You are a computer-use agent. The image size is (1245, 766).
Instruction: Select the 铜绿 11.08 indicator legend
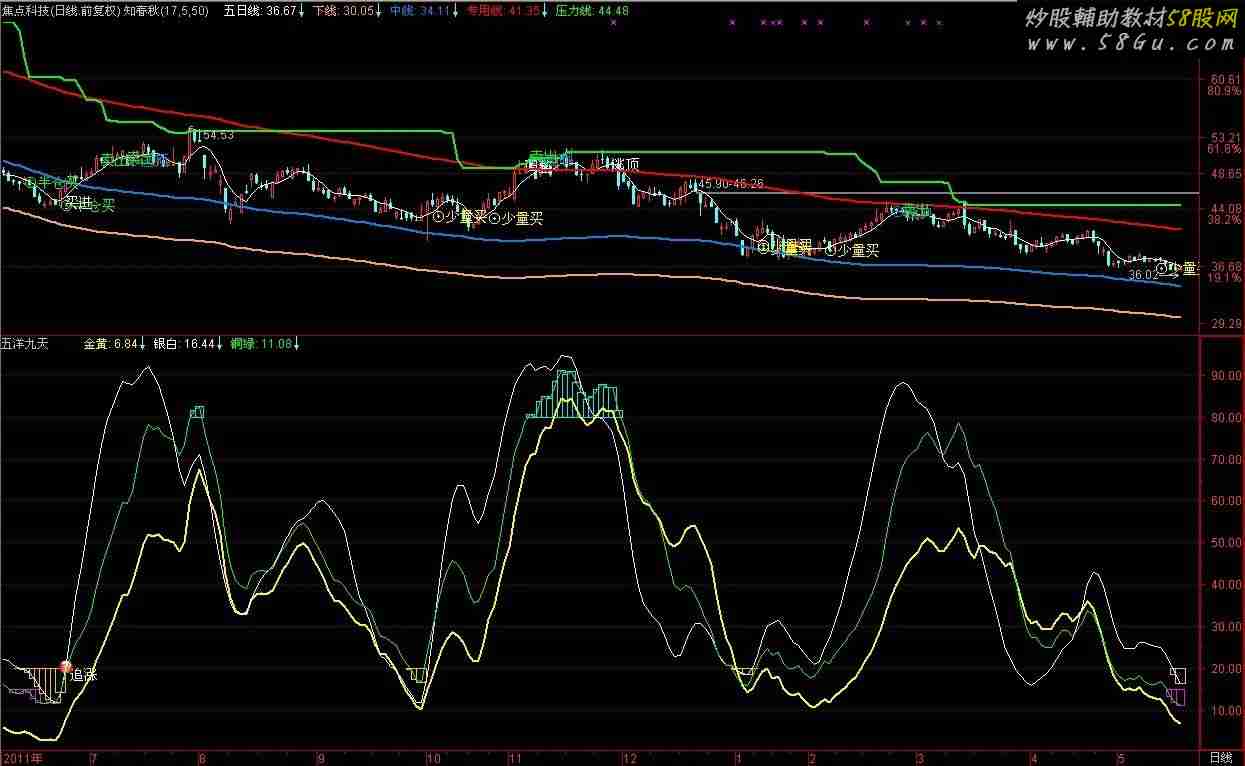pos(263,344)
